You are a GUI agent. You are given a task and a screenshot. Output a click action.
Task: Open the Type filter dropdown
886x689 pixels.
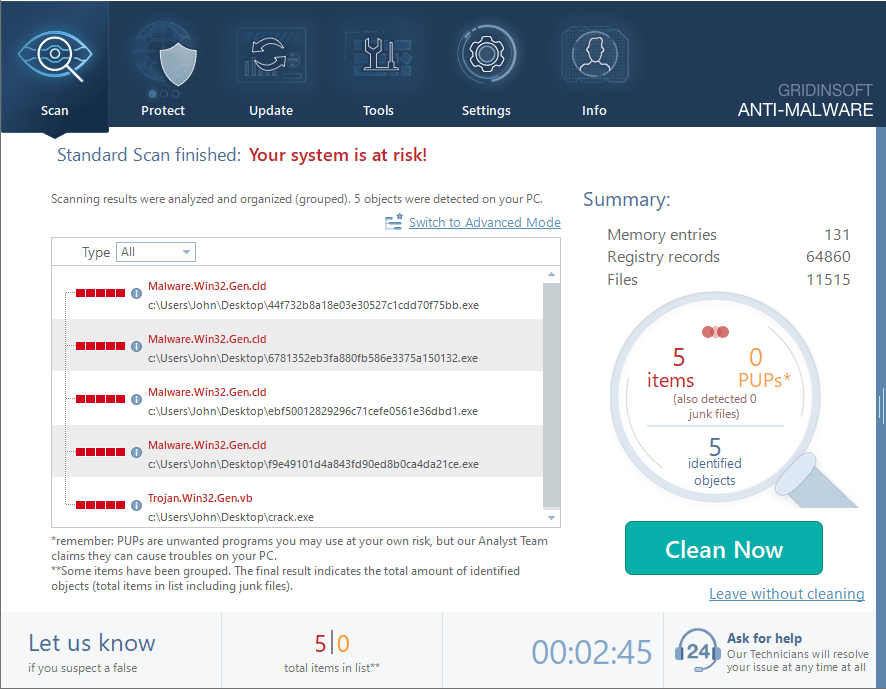coord(156,252)
